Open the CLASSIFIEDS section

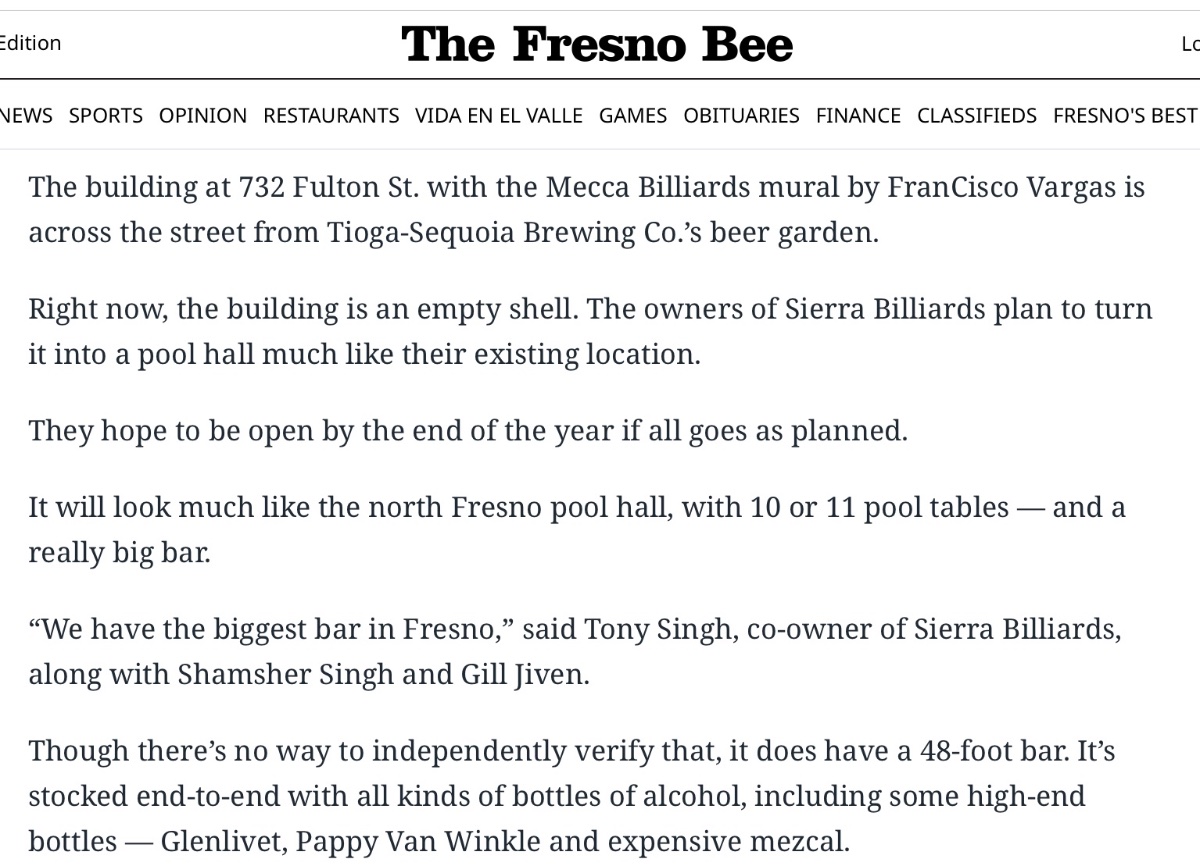coord(977,115)
